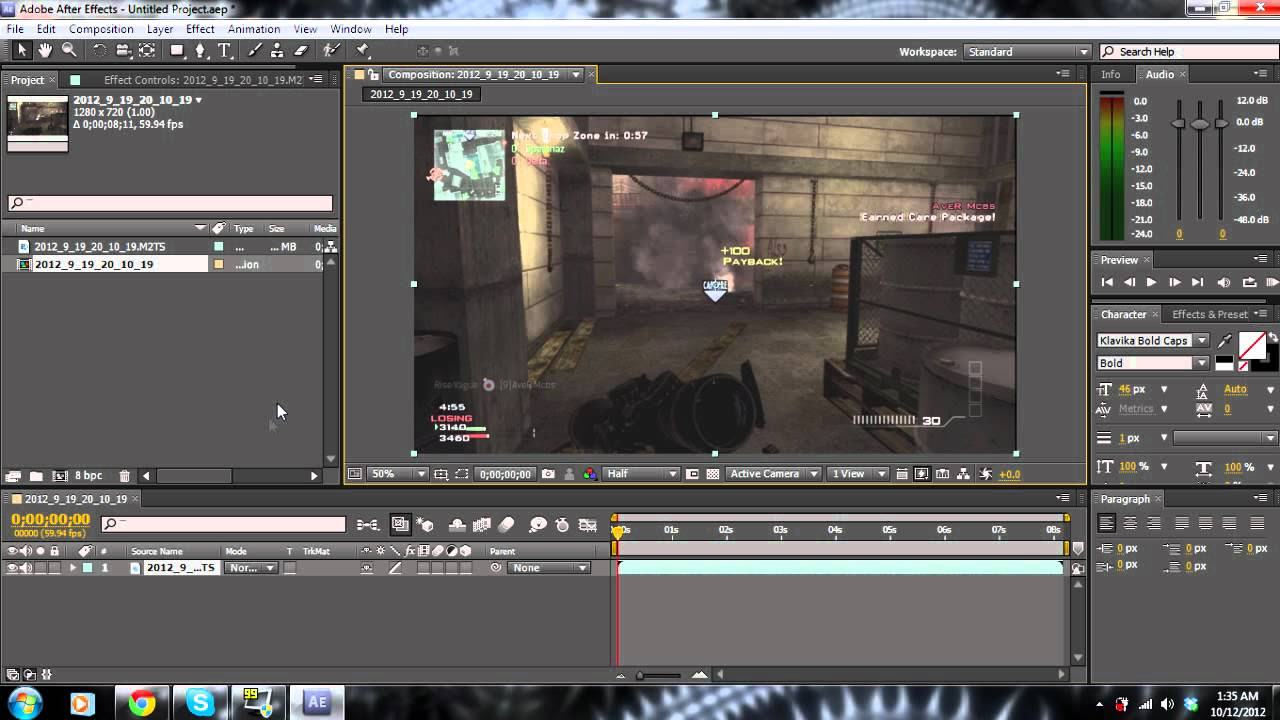
Task: Switch to the Effects & Presets tab
Action: pyautogui.click(x=1210, y=314)
